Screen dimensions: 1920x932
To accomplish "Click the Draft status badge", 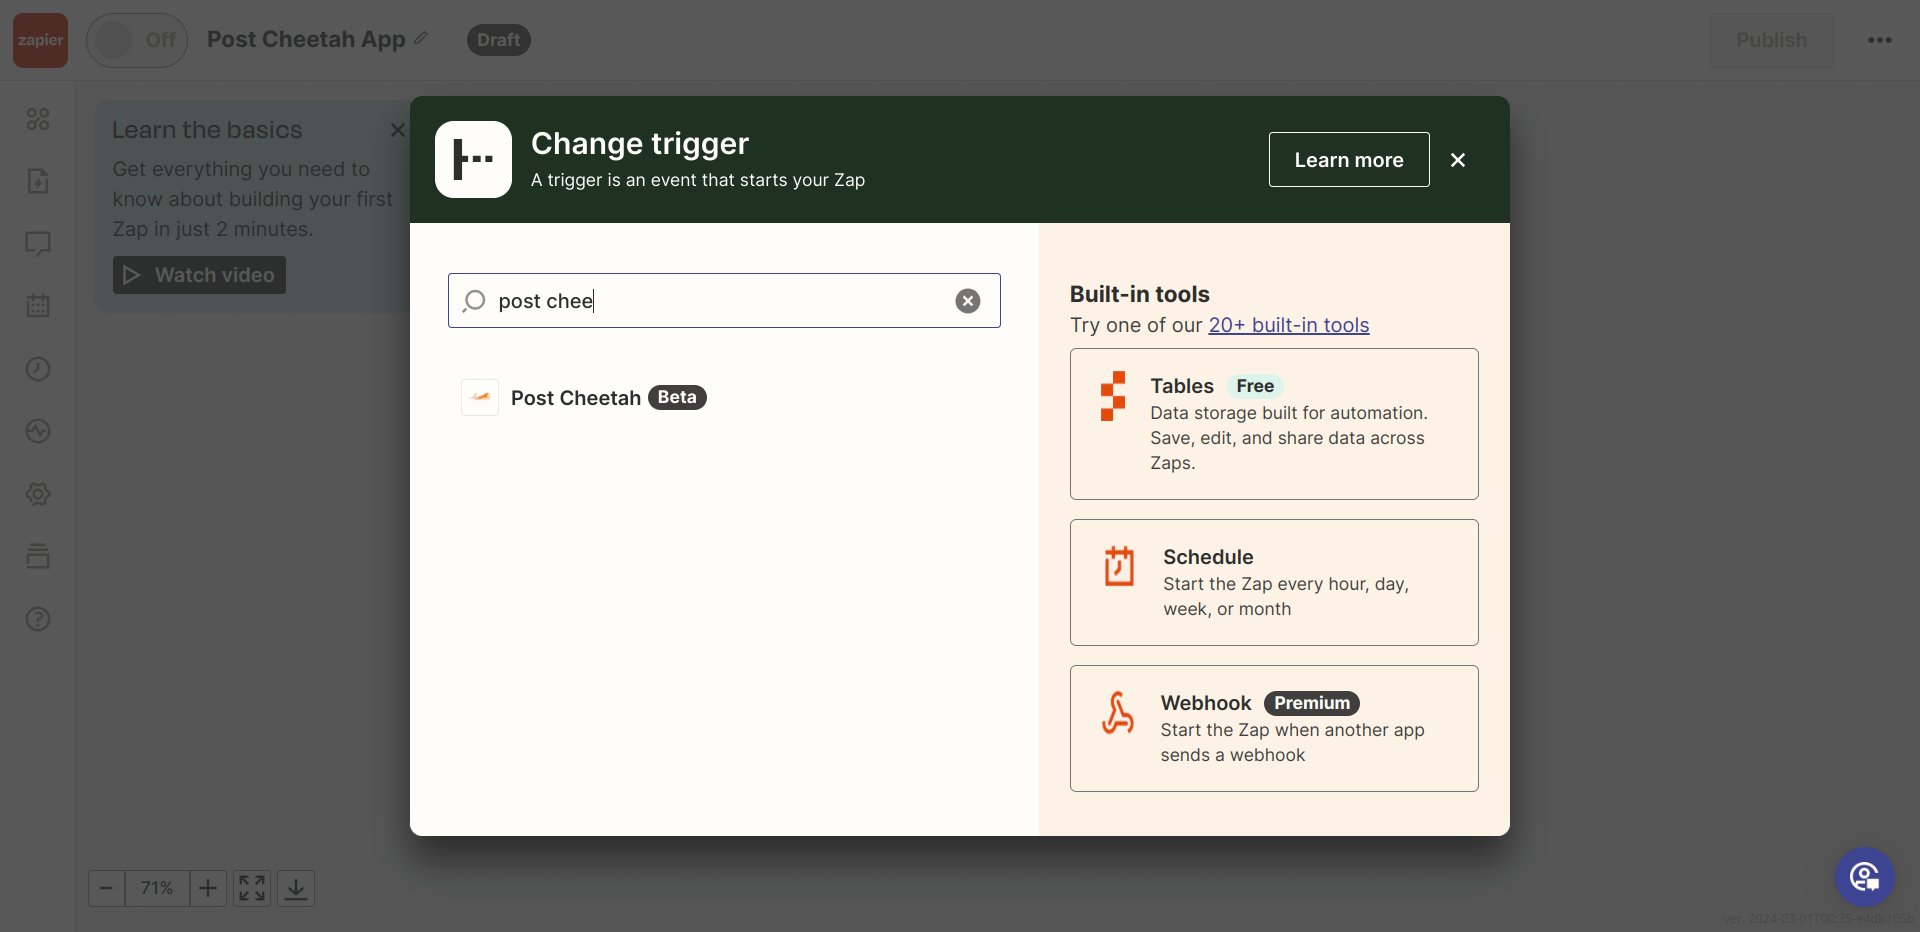I will 498,40.
